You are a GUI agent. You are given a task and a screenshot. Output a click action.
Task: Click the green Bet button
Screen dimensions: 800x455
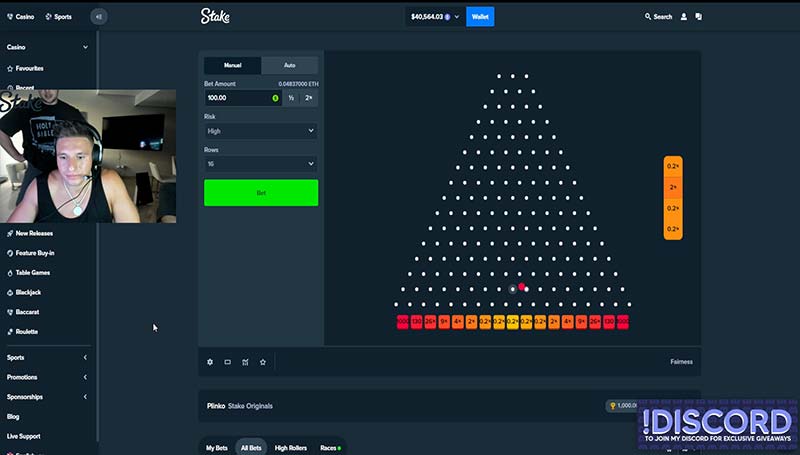point(261,193)
